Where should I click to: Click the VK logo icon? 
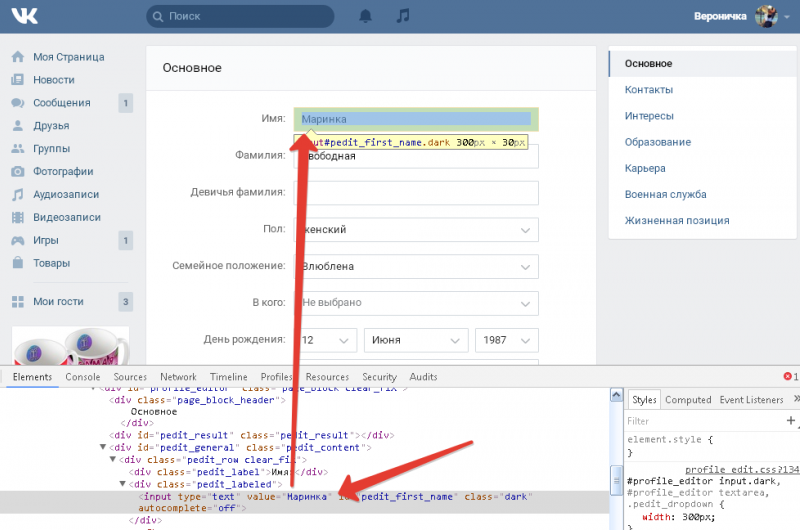(x=24, y=16)
